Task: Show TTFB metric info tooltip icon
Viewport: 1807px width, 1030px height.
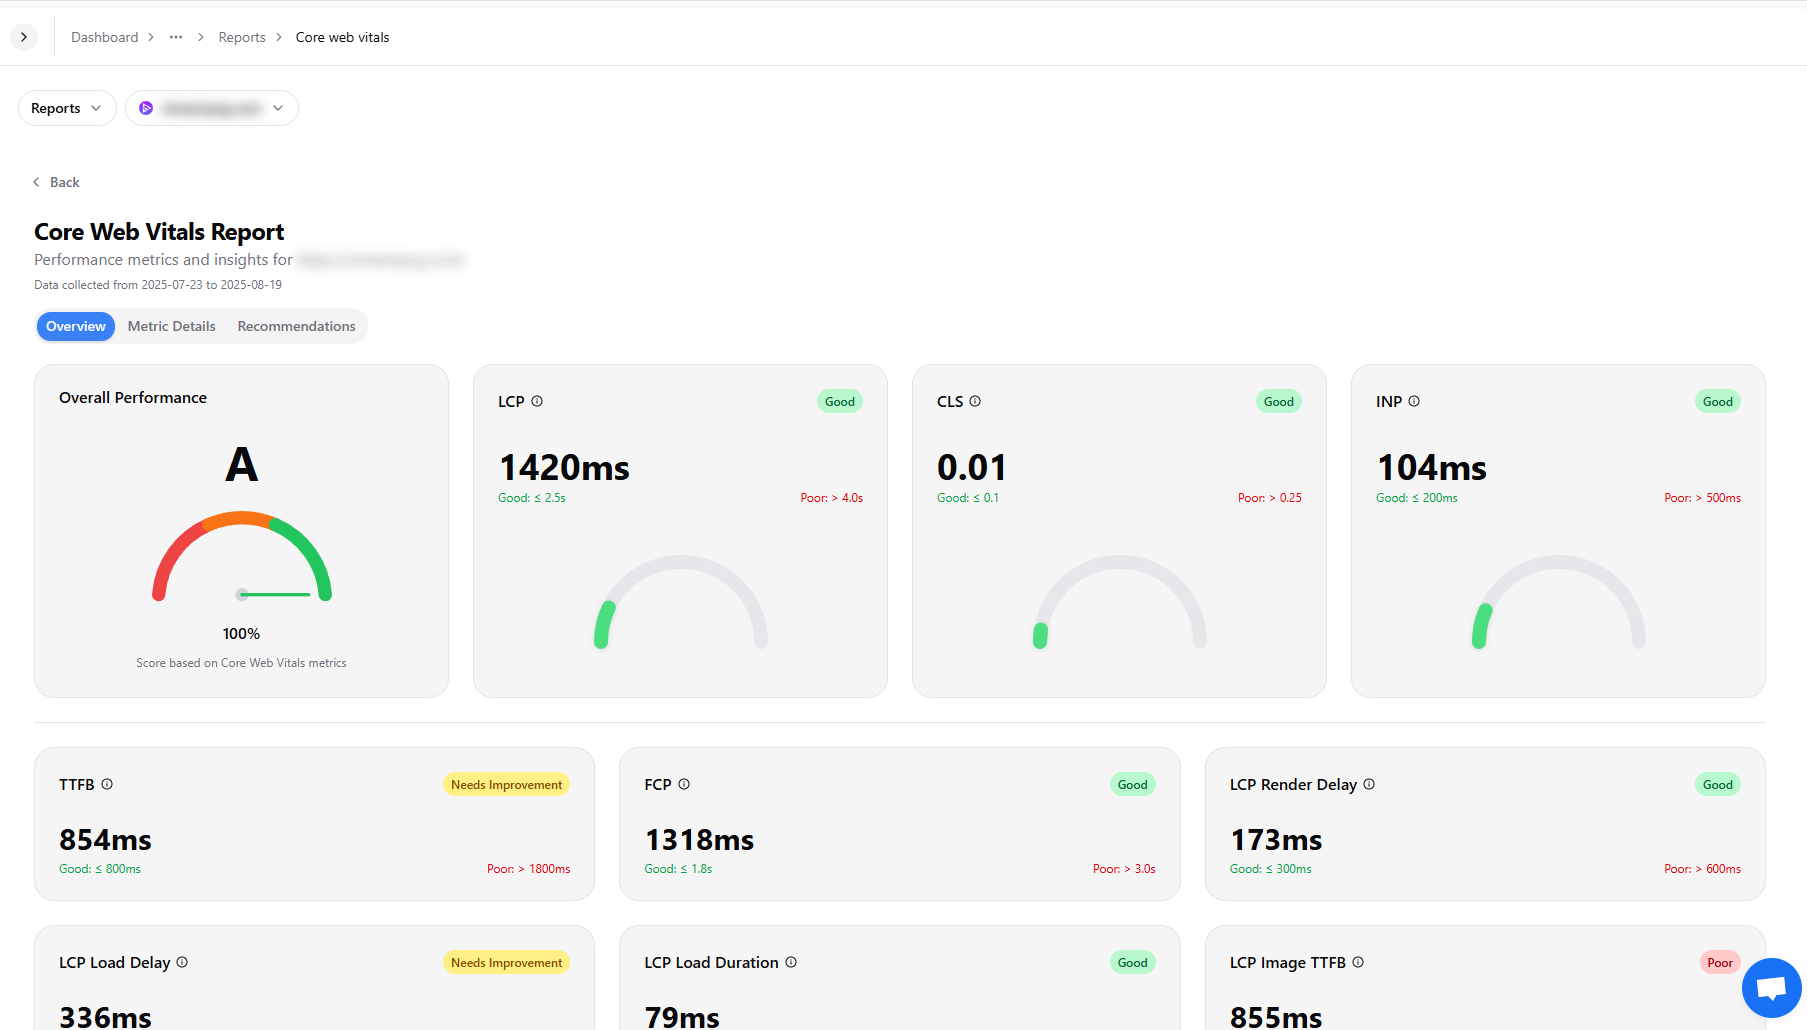Action: 107,784
